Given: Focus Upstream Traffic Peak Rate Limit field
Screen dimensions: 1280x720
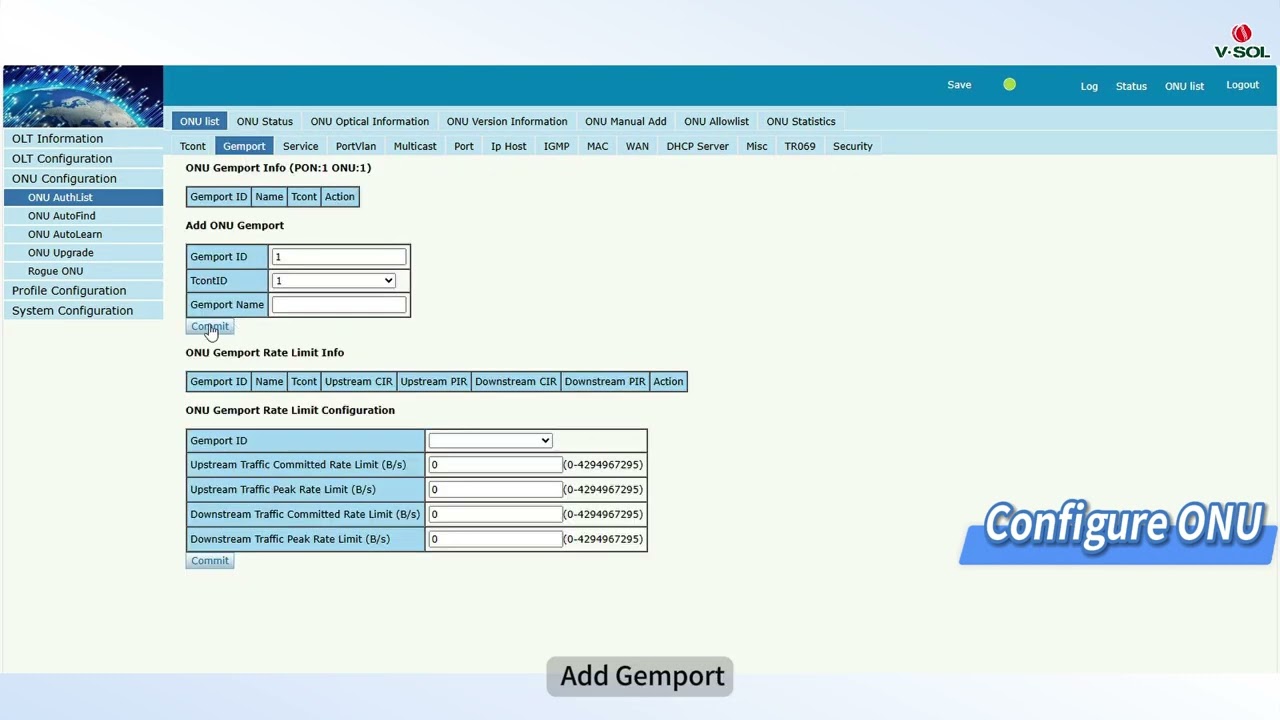Looking at the screenshot, I should (x=495, y=490).
